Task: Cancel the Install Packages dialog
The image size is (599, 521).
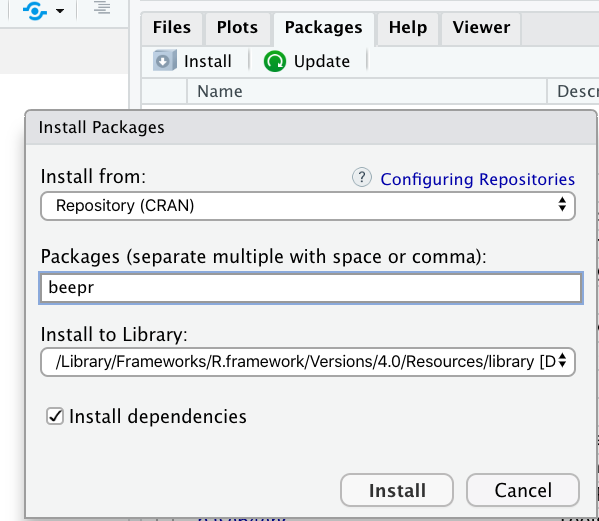Action: pyautogui.click(x=523, y=490)
